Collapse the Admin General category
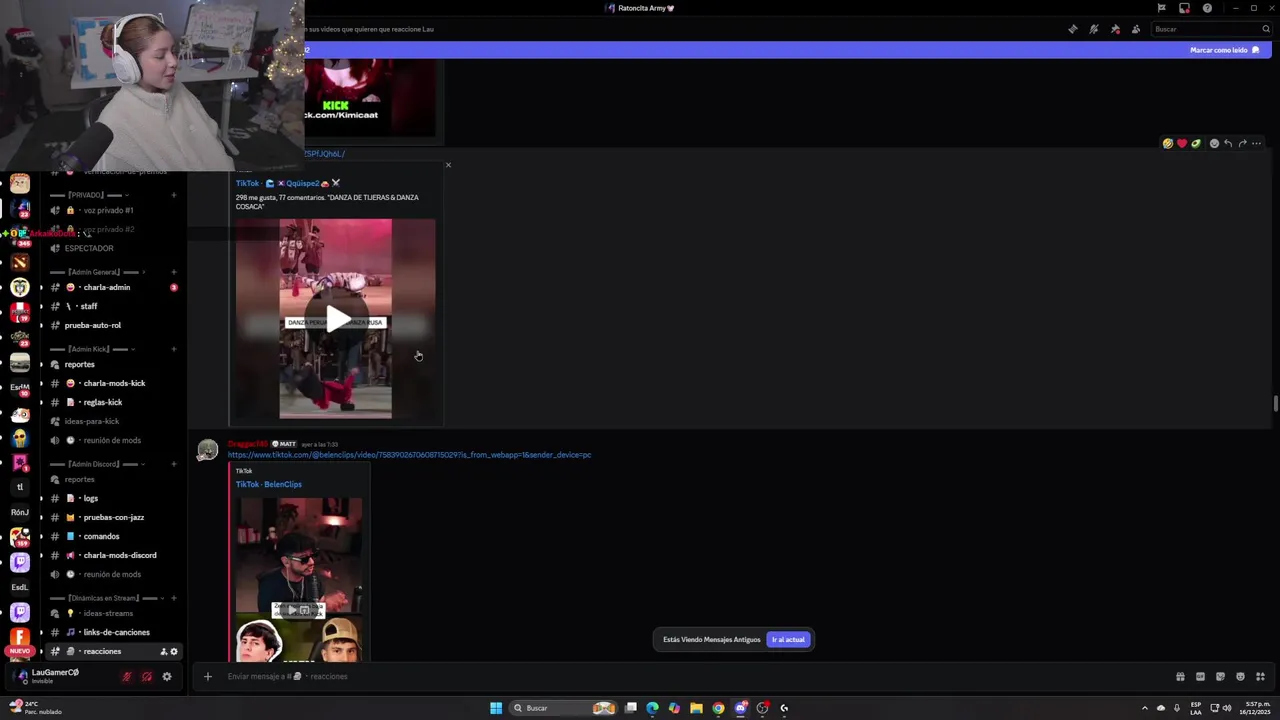The image size is (1280, 720). (98, 272)
